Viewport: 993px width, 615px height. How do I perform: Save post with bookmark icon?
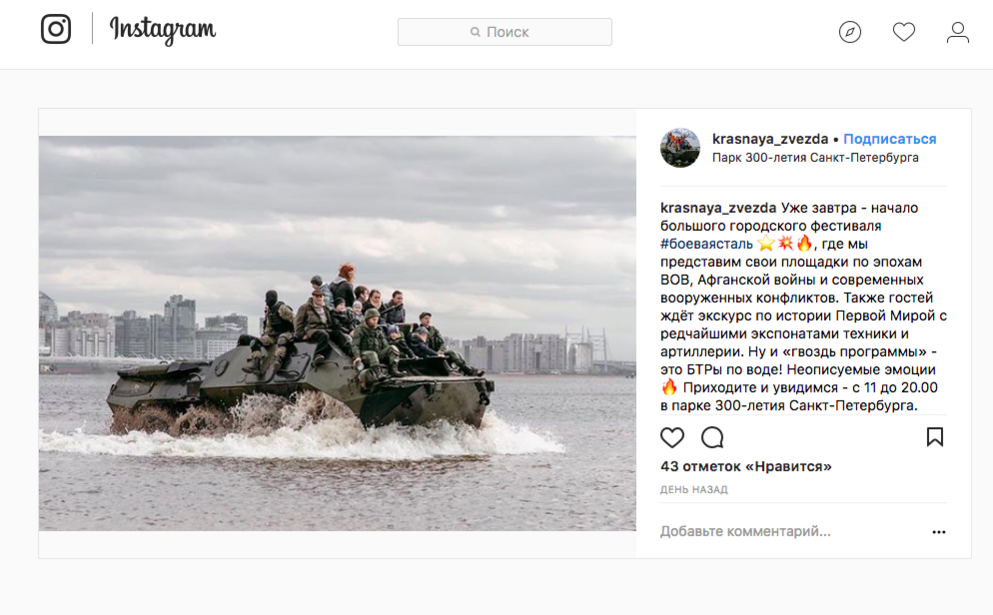pyautogui.click(x=935, y=436)
